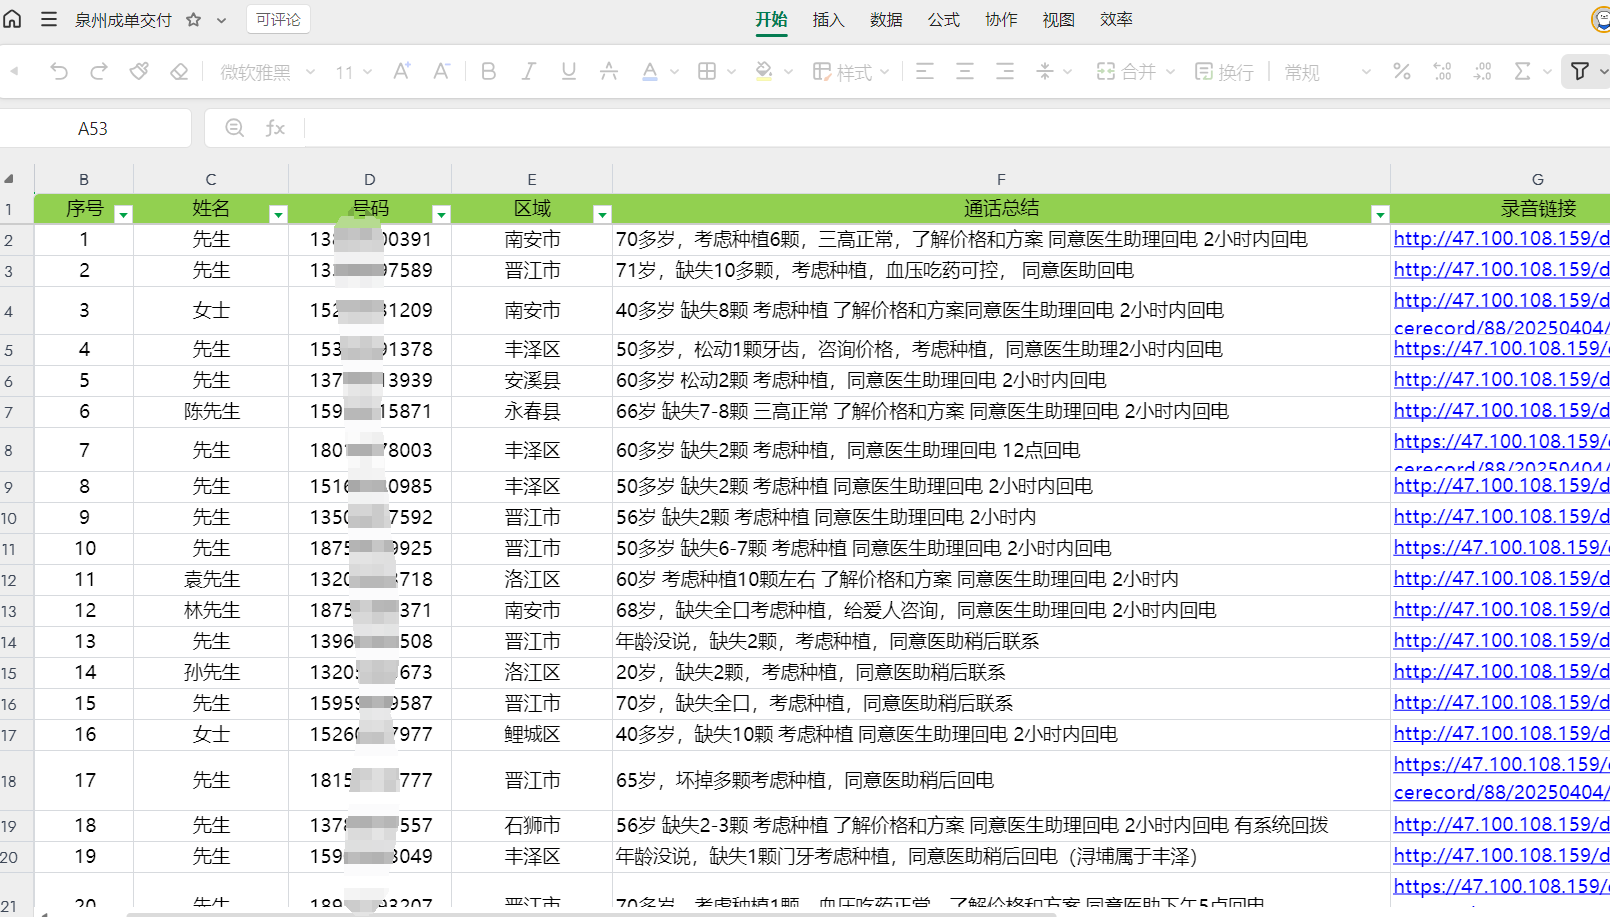The width and height of the screenshot is (1610, 917).
Task: Toggle underline formatting
Action: pyautogui.click(x=568, y=72)
